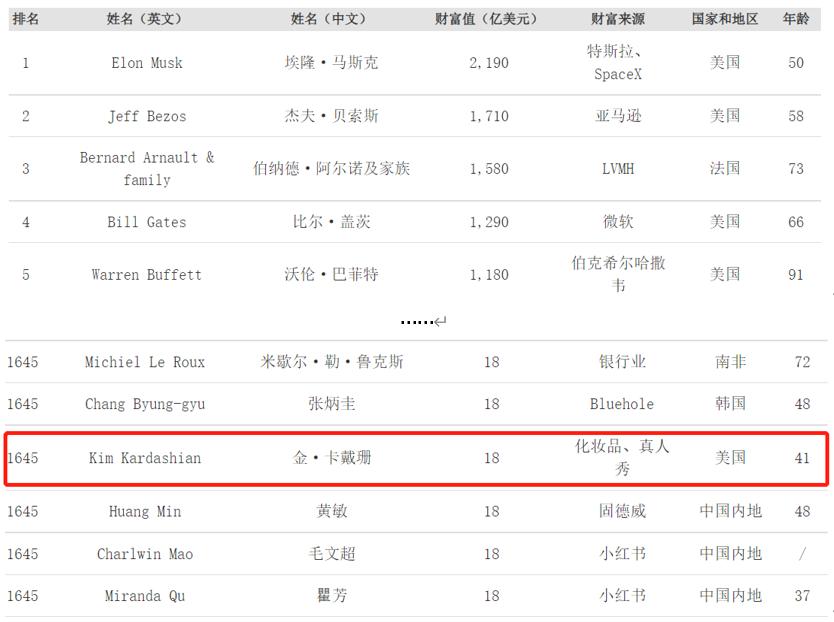Viewport: 834px width, 622px height.
Task: Select the Miranda Qu name cell
Action: [145, 596]
